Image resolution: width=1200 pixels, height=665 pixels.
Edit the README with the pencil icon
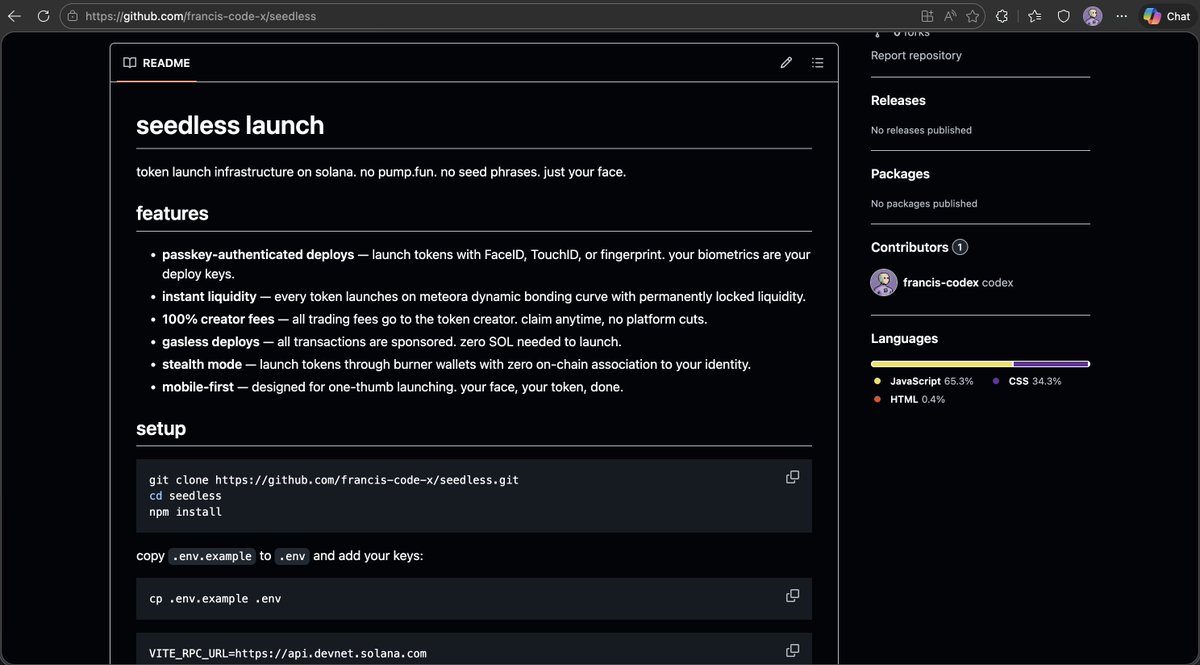(x=786, y=63)
